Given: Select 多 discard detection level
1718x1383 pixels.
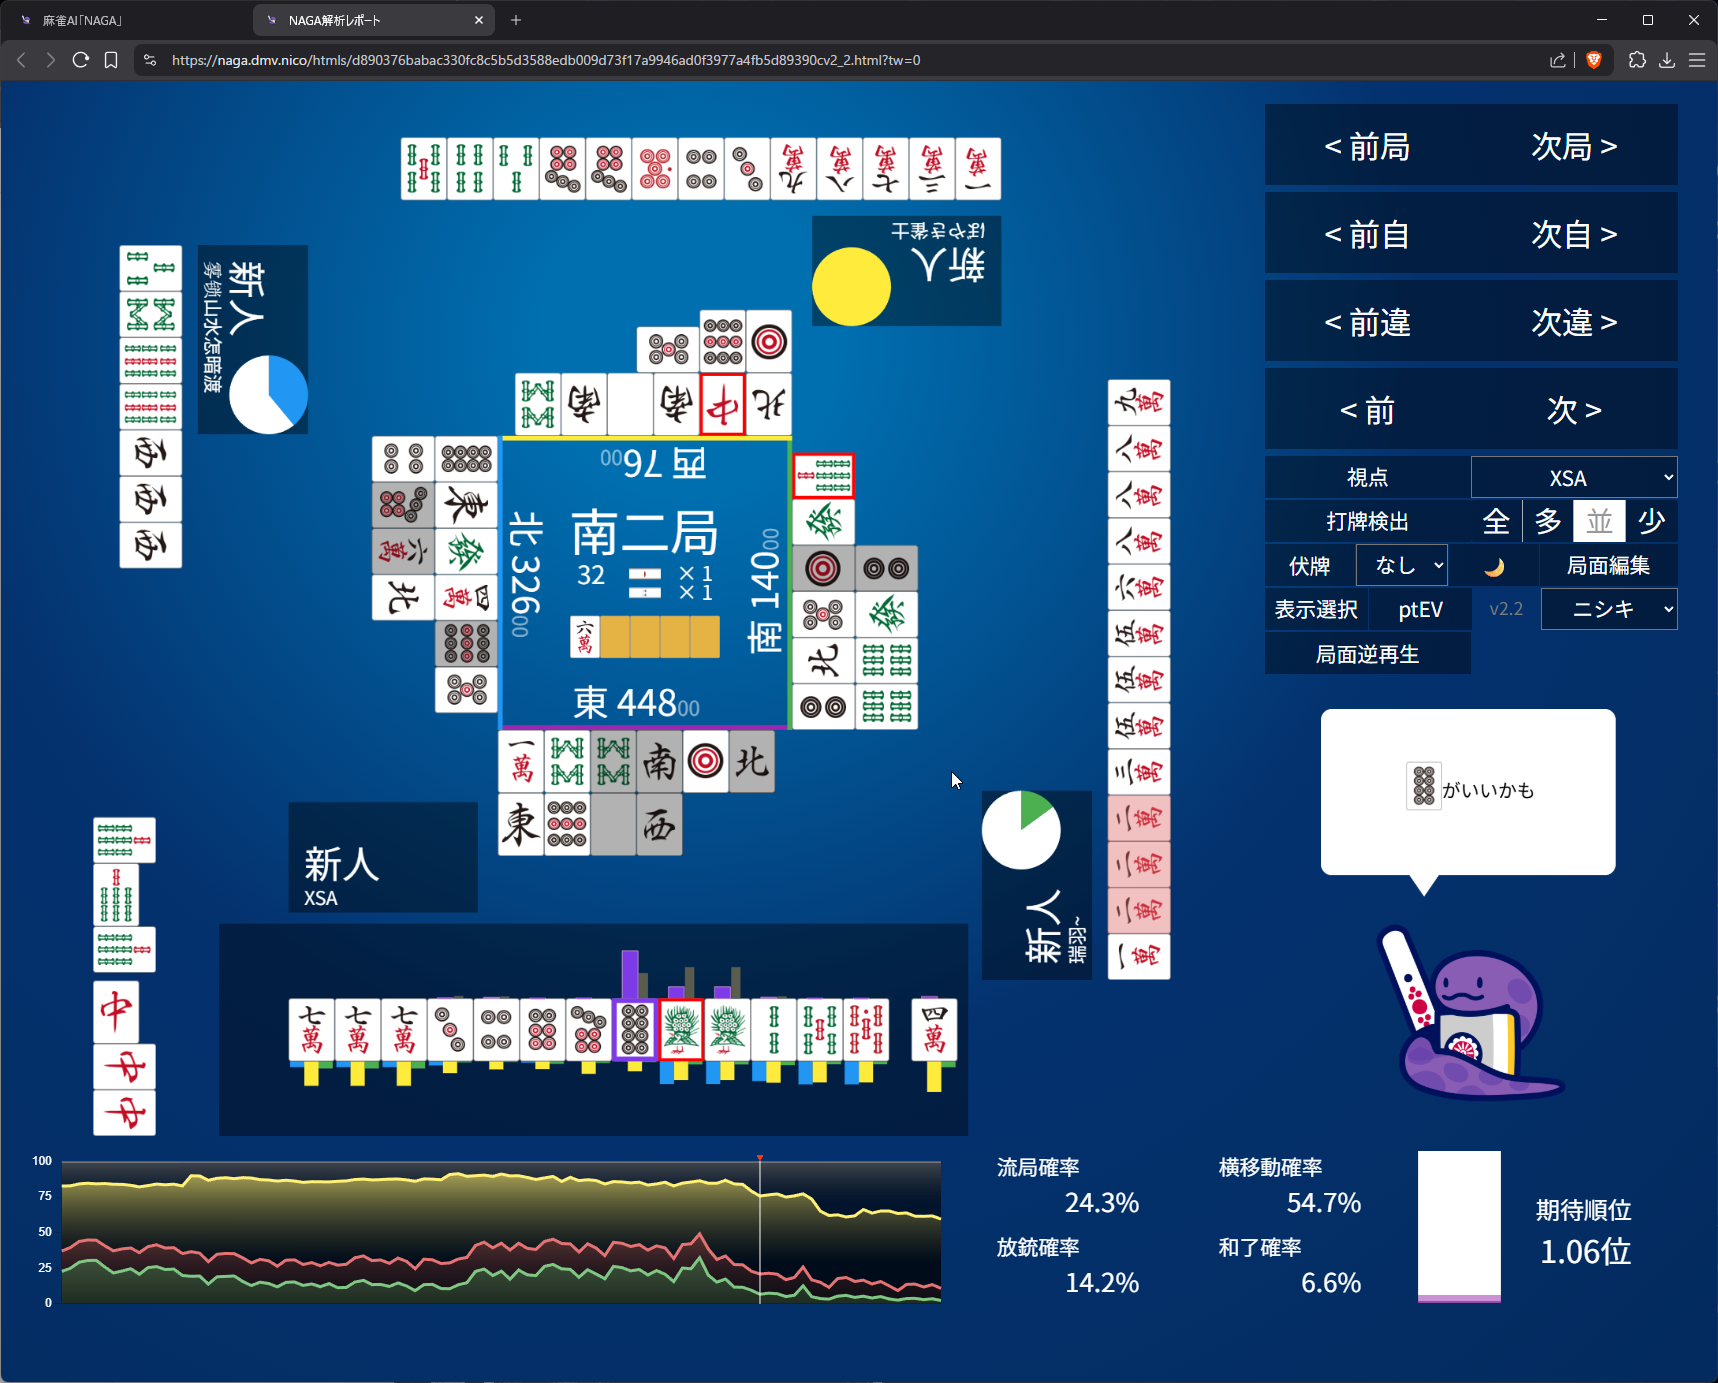Looking at the screenshot, I should click(x=1548, y=521).
